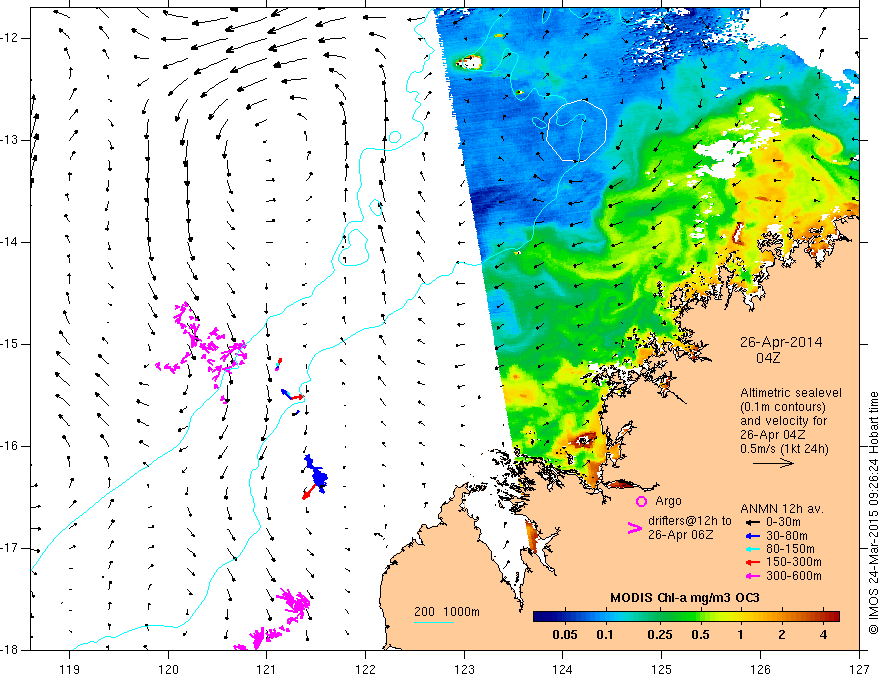The image size is (880, 680).
Task: Click the longitude axis label "119"
Action: [x=70, y=669]
